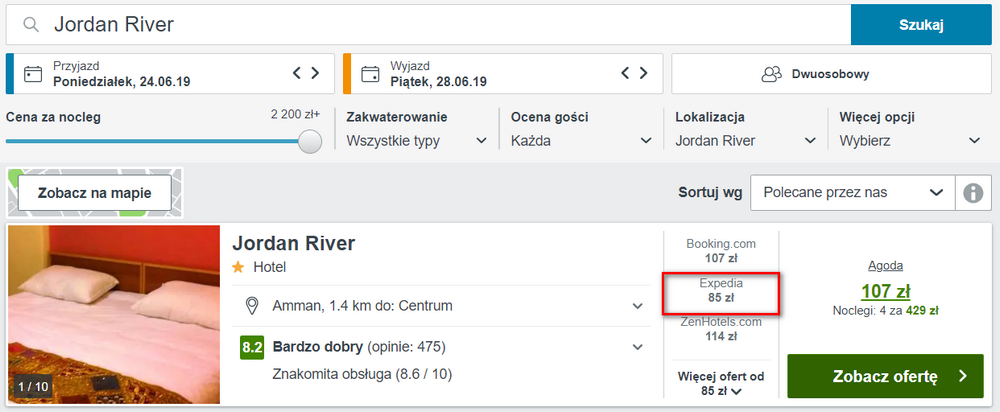The height and width of the screenshot is (412, 1000).
Task: Open the Wyjazd calendar icon
Action: click(370, 74)
